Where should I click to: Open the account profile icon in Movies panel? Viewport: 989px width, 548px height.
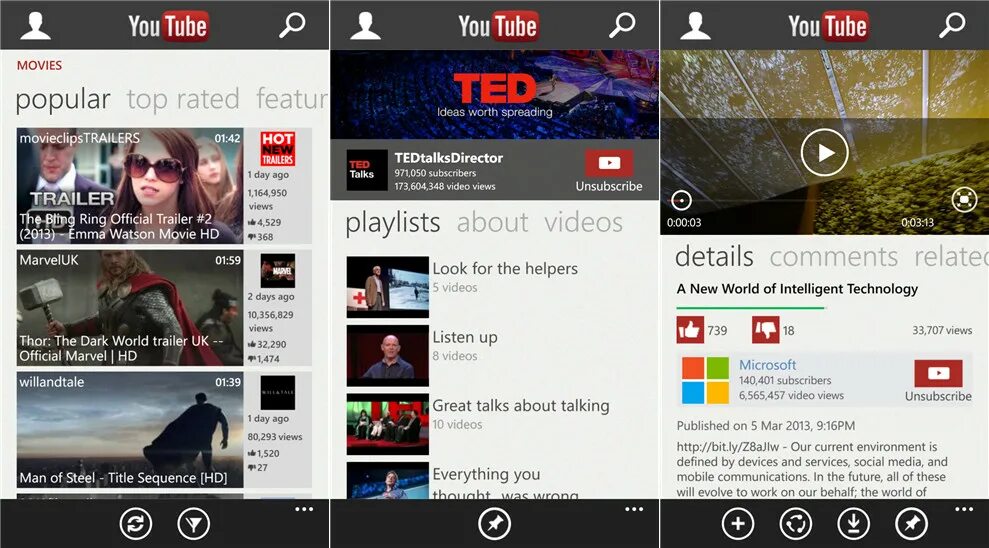pos(35,26)
